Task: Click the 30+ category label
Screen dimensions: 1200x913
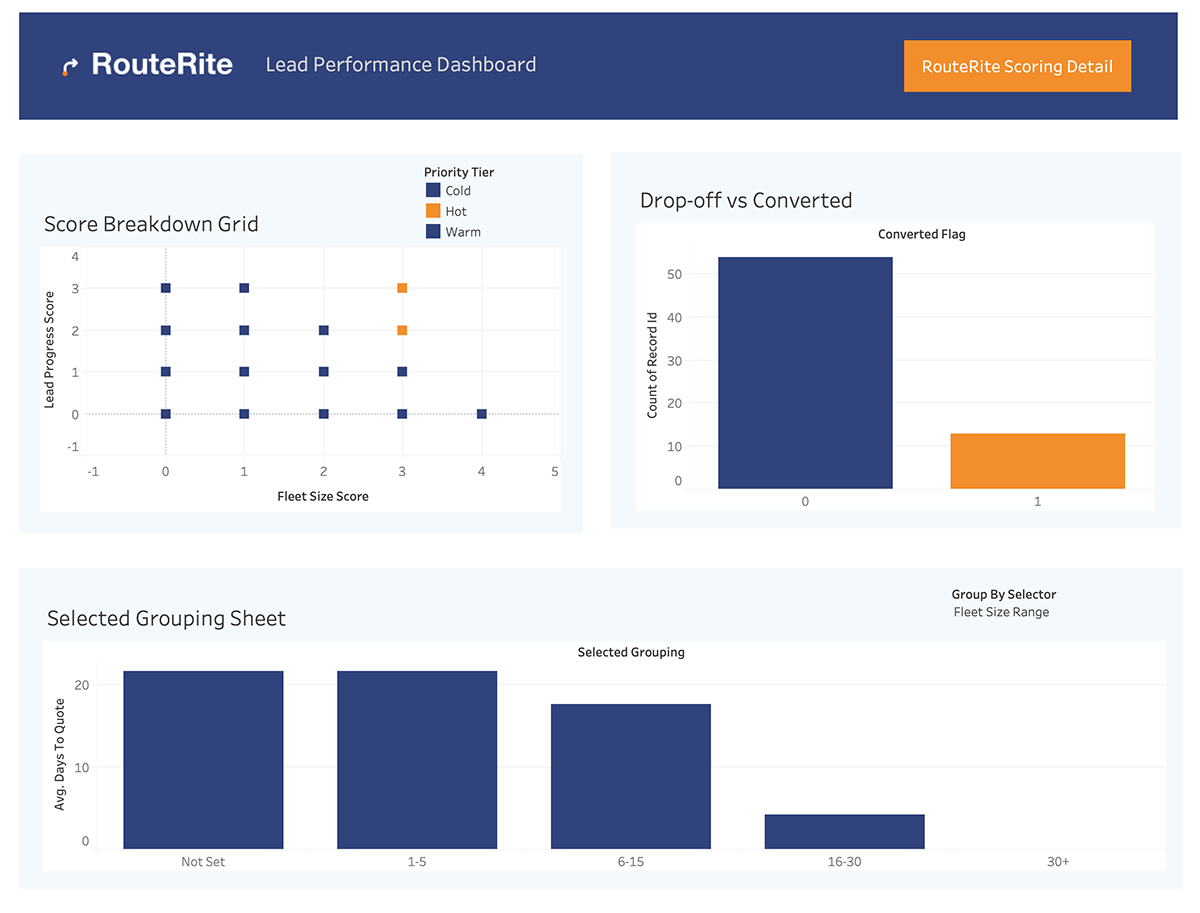Action: click(1058, 861)
